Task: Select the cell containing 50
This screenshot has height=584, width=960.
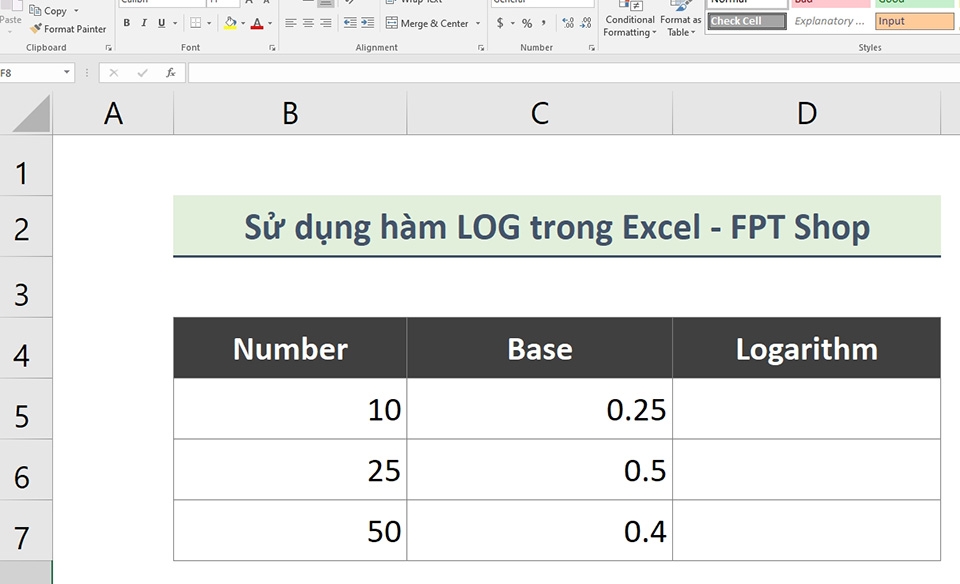Action: [x=290, y=530]
